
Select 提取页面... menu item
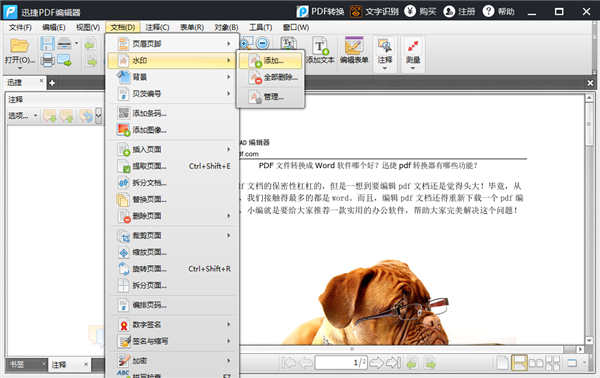(x=171, y=166)
